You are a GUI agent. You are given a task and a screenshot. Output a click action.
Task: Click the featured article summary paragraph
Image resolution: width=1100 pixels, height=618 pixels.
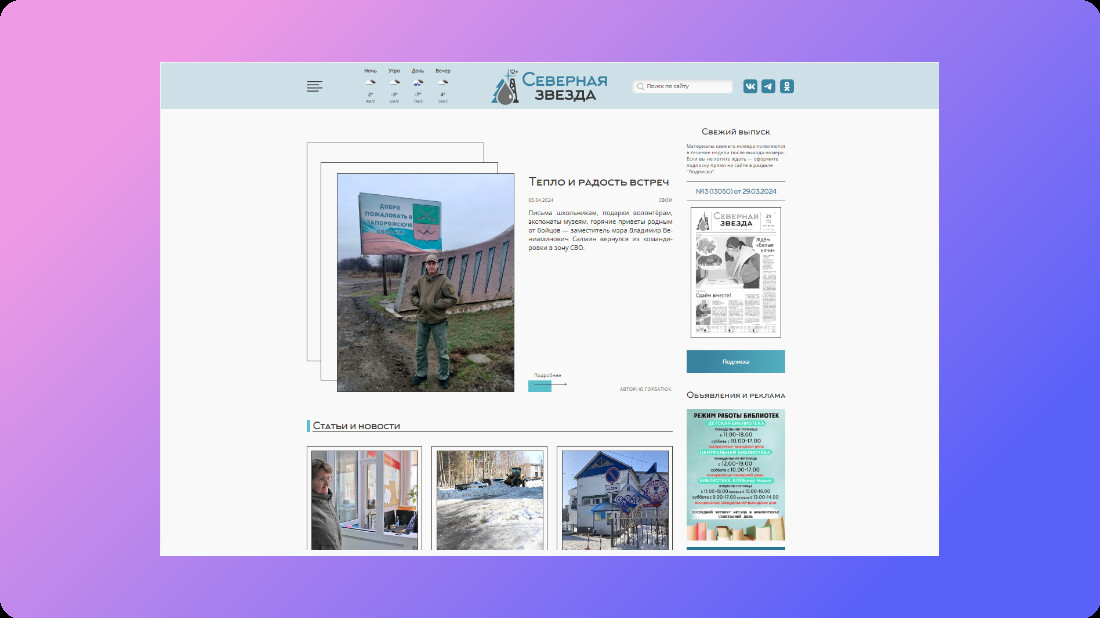(x=600, y=230)
